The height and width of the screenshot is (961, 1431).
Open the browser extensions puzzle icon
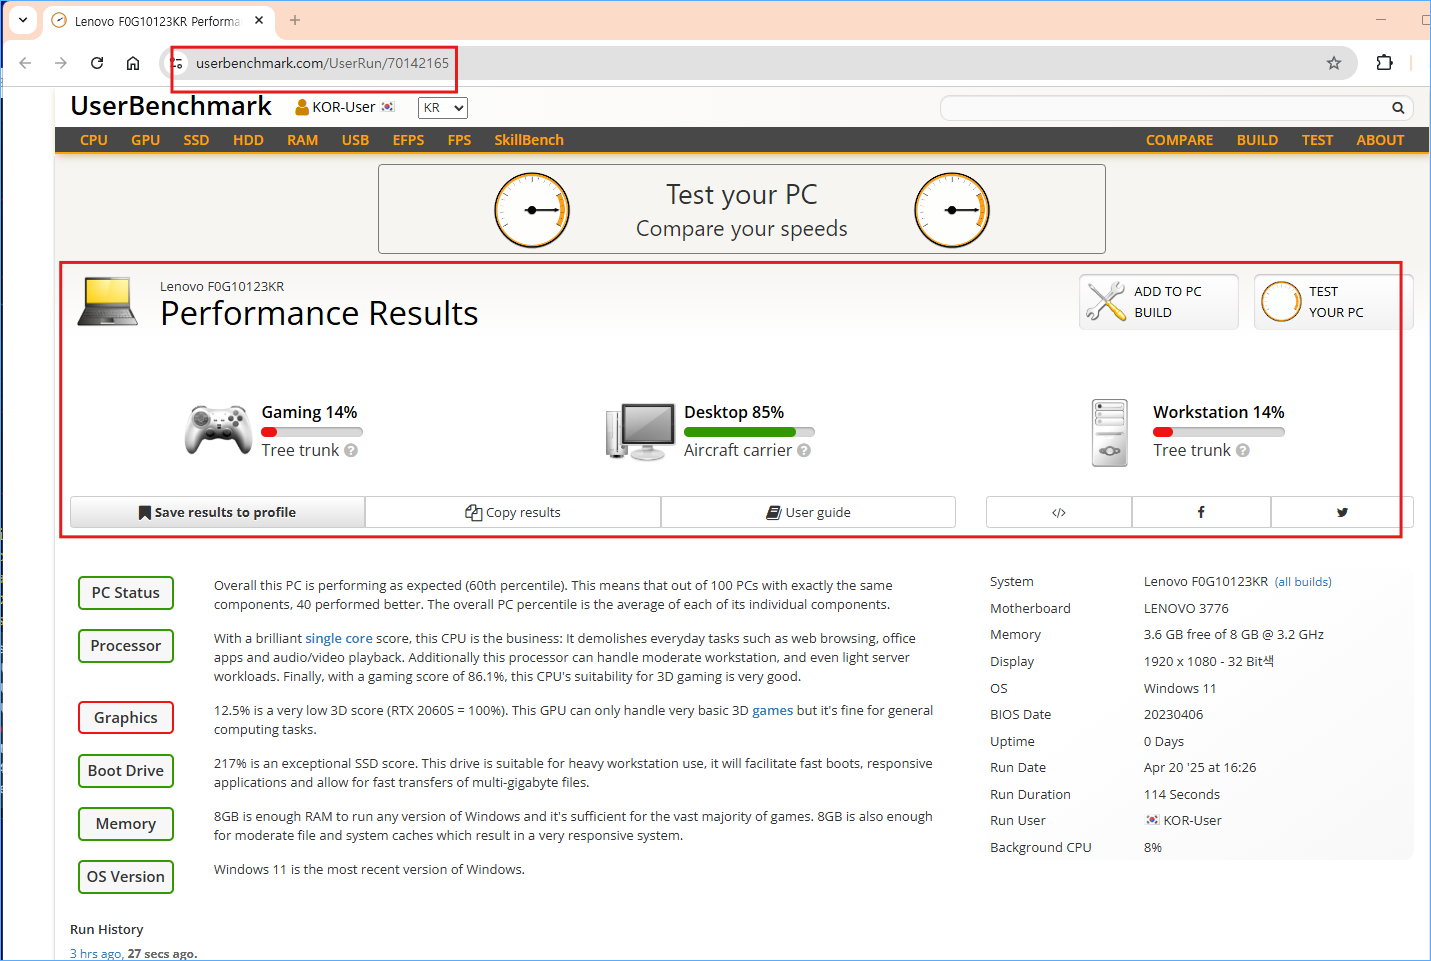1384,62
